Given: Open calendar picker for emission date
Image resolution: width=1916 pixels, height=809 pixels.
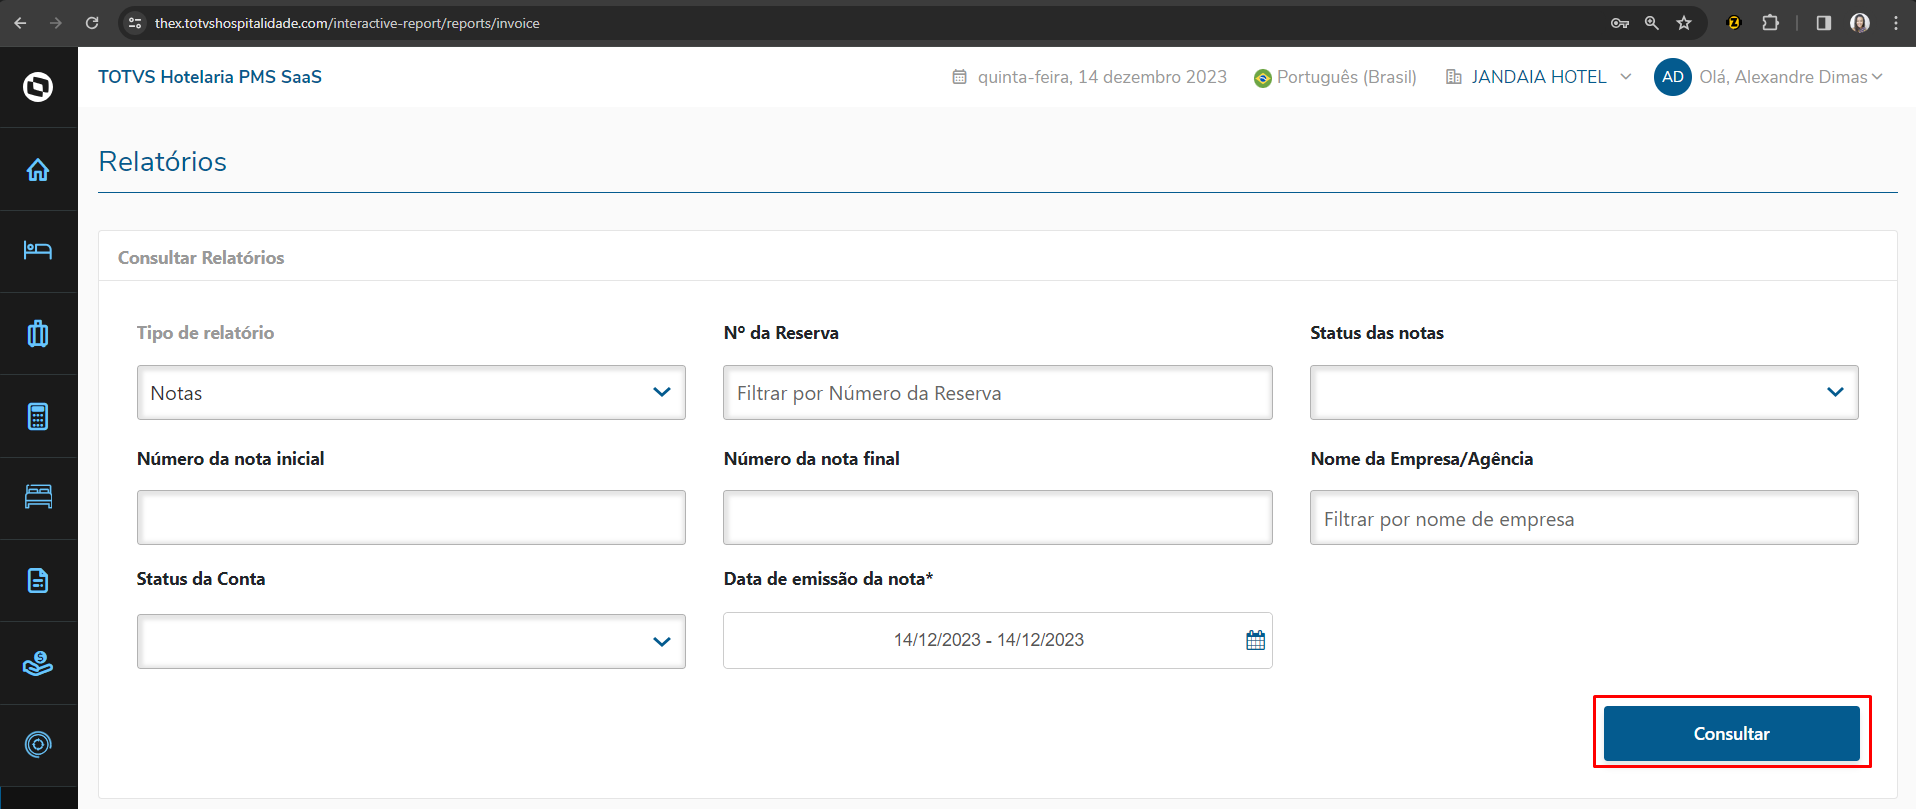Looking at the screenshot, I should pyautogui.click(x=1255, y=640).
